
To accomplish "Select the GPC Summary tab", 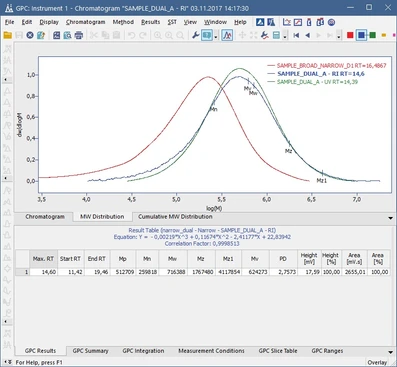I will click(90, 351).
